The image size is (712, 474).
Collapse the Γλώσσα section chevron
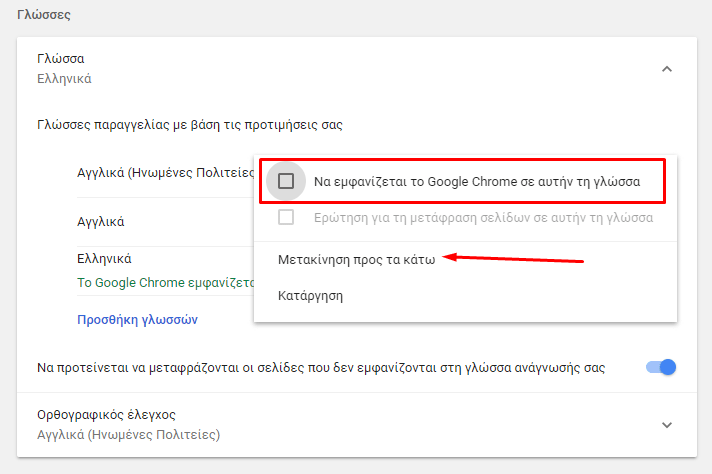(667, 69)
